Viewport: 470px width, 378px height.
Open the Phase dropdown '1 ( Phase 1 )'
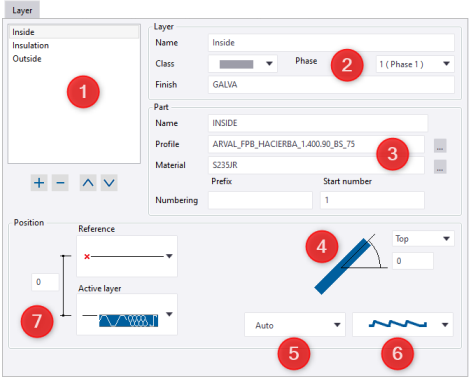pos(415,64)
